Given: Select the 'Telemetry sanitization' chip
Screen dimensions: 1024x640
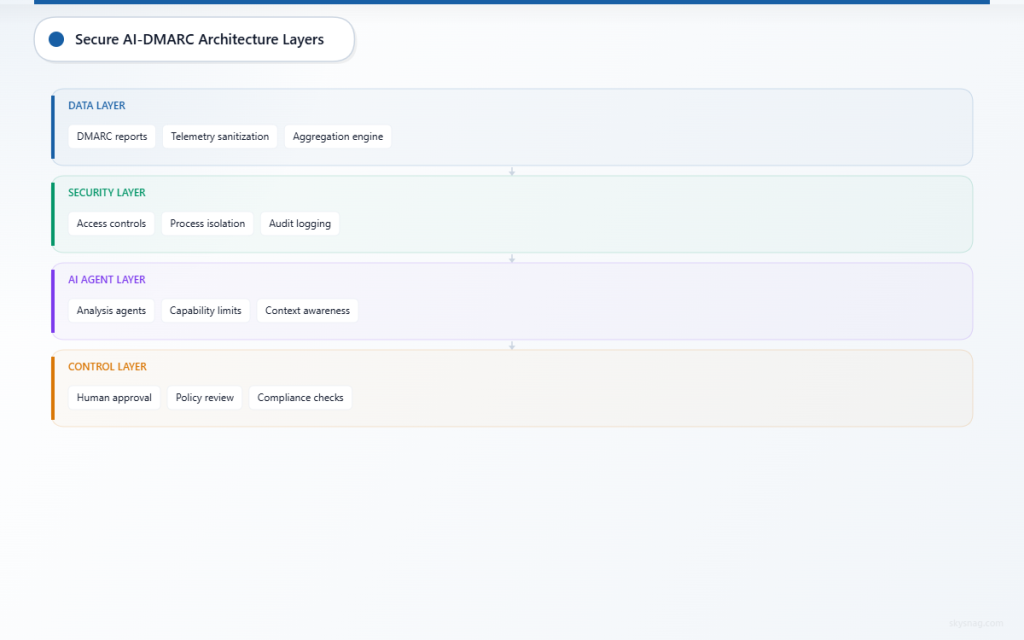Looking at the screenshot, I should 220,136.
